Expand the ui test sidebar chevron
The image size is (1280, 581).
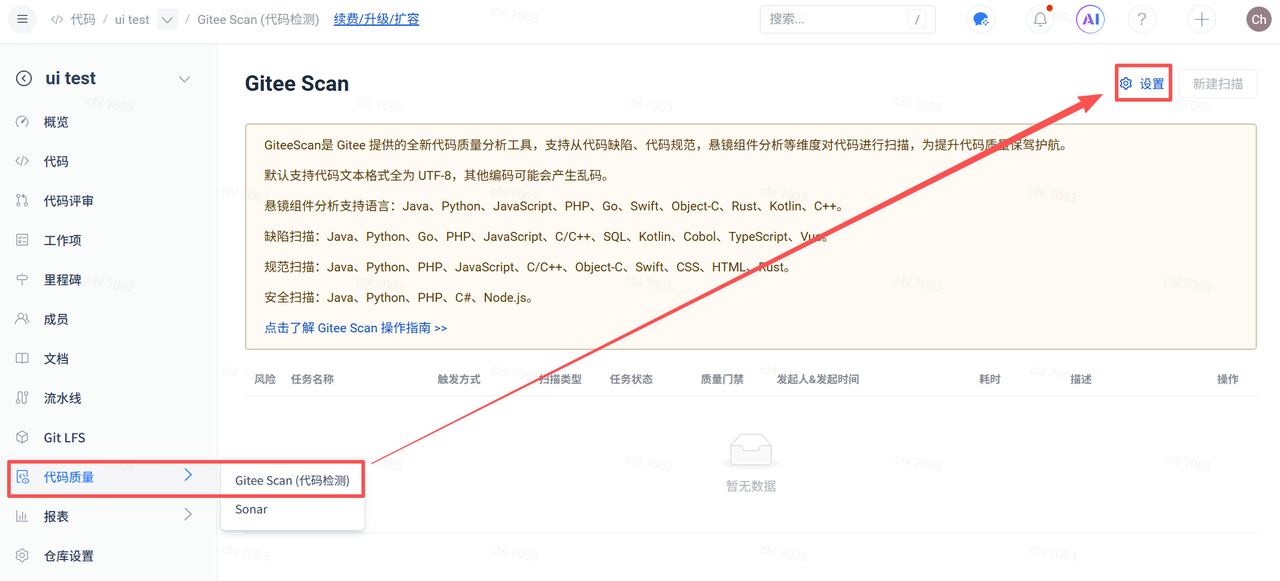184,79
